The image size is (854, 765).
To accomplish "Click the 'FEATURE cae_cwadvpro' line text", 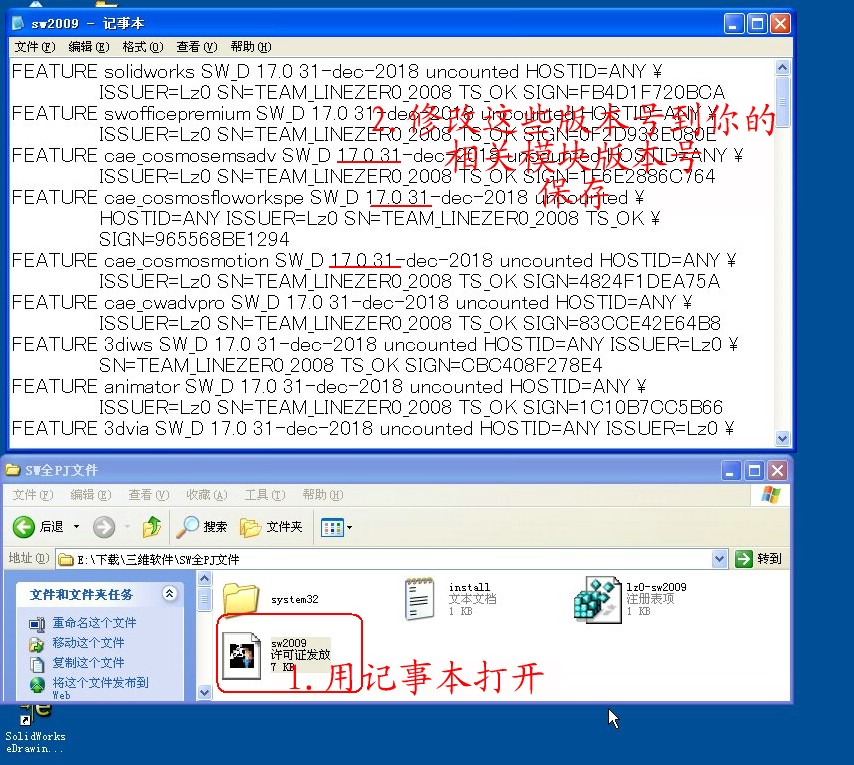I will pos(352,303).
